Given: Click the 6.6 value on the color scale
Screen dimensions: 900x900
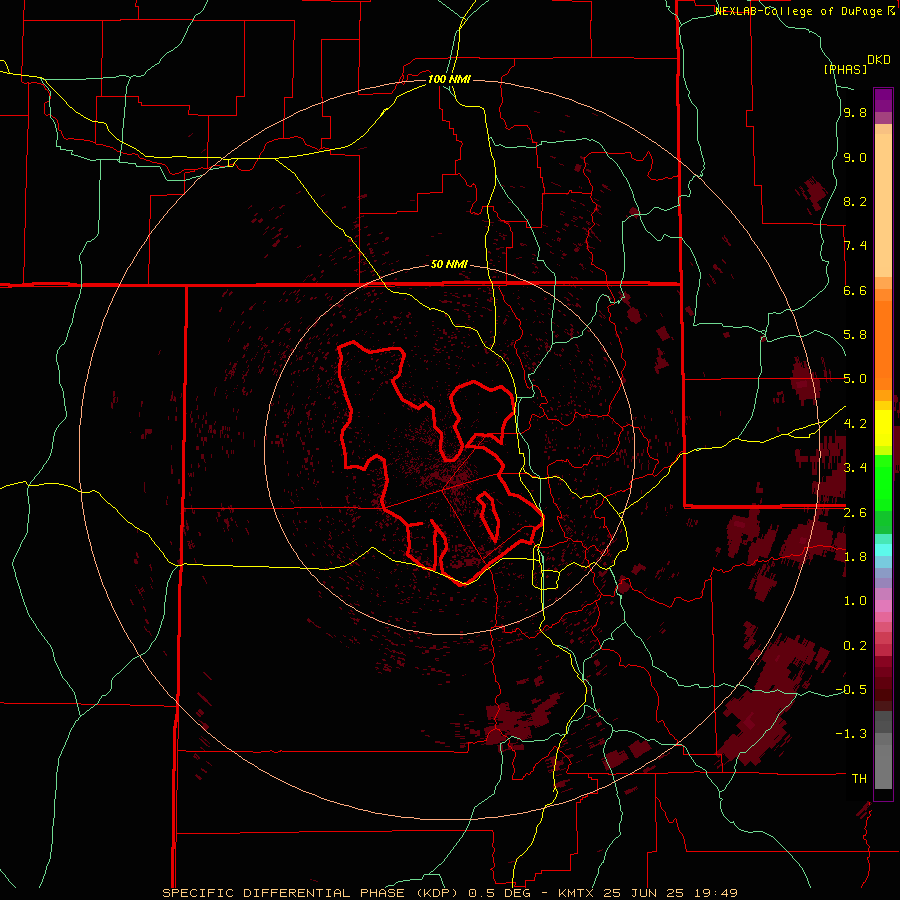Looking at the screenshot, I should click(855, 290).
